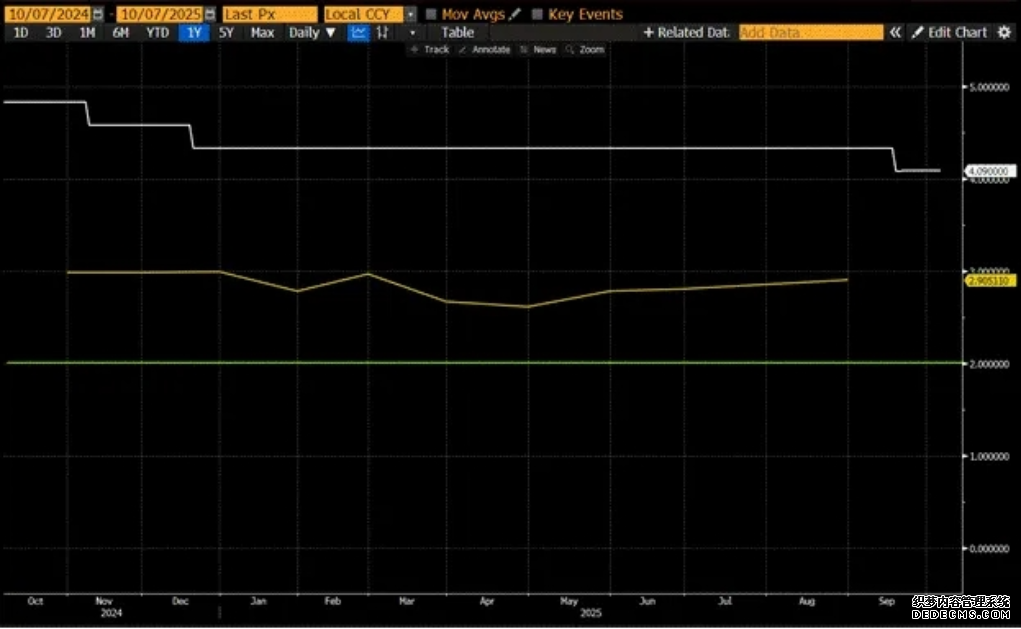Activate the Track crosshair tool
This screenshot has height=629, width=1021.
tap(430, 49)
